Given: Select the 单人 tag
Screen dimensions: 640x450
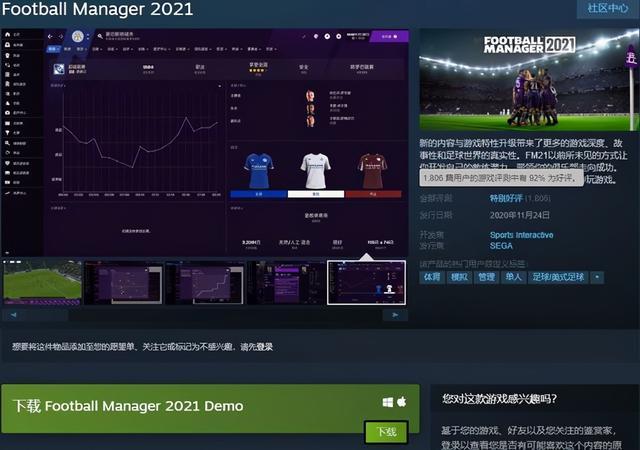Looking at the screenshot, I should [513, 277].
